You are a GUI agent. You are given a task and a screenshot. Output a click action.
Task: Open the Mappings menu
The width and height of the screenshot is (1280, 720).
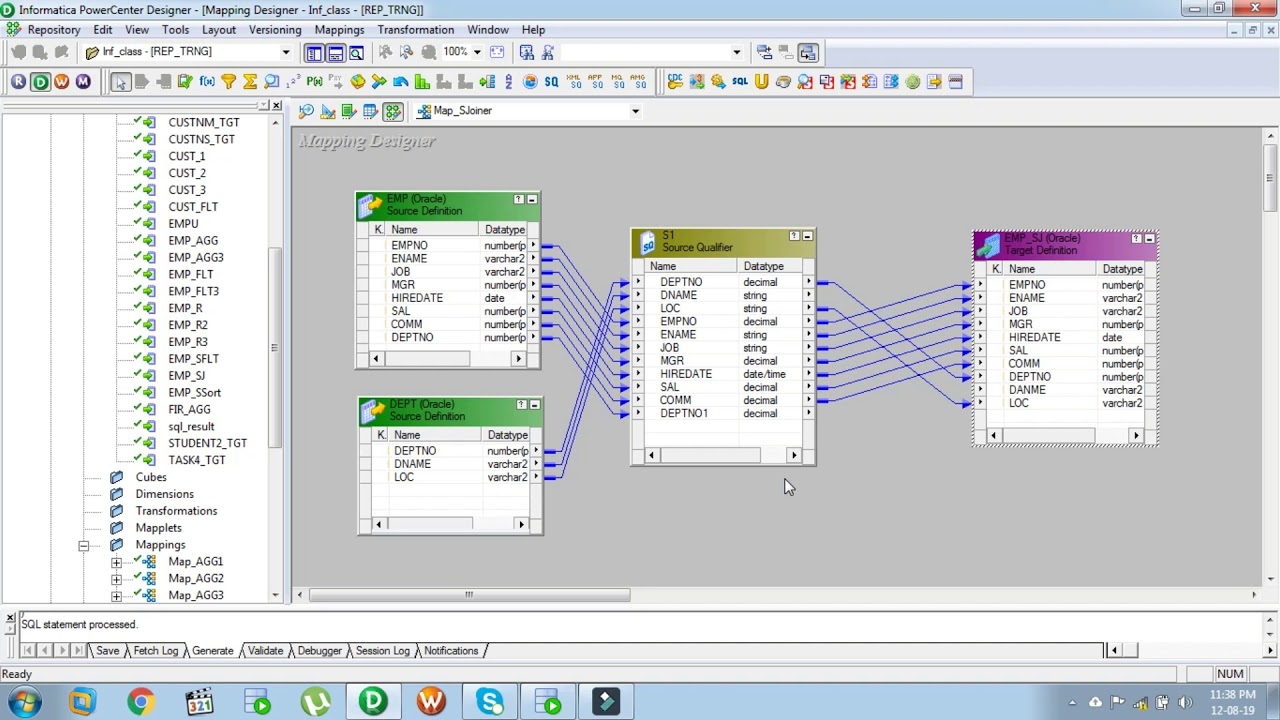point(339,30)
